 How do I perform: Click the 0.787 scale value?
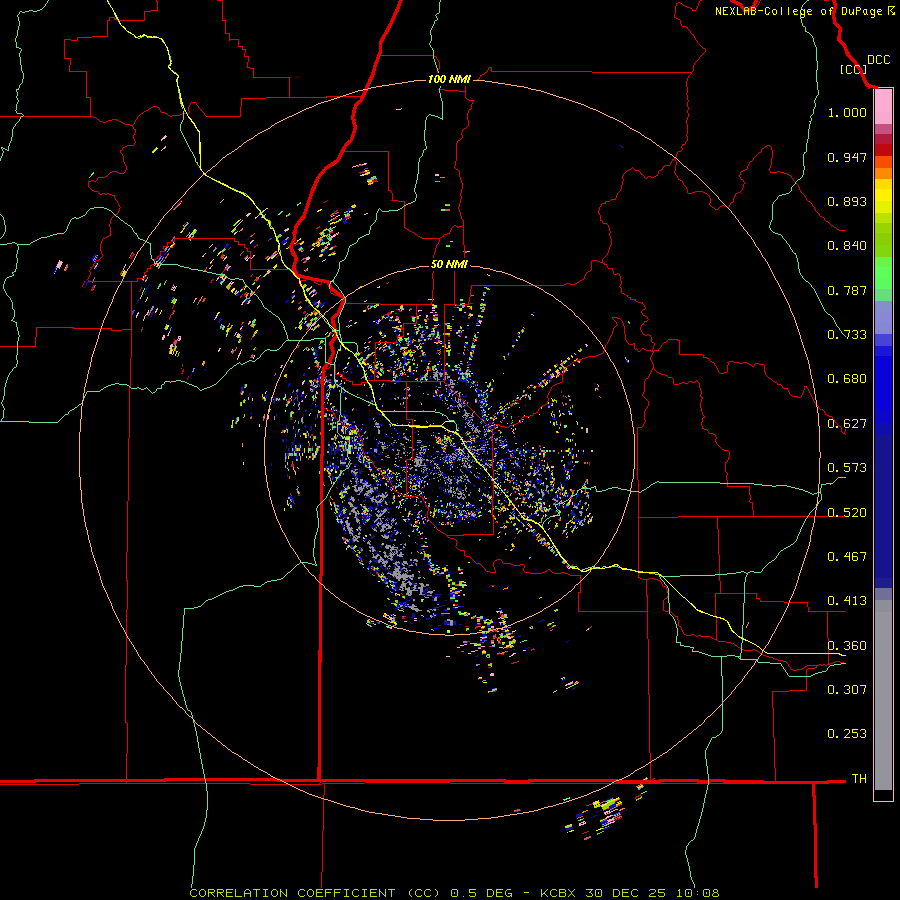coord(847,290)
